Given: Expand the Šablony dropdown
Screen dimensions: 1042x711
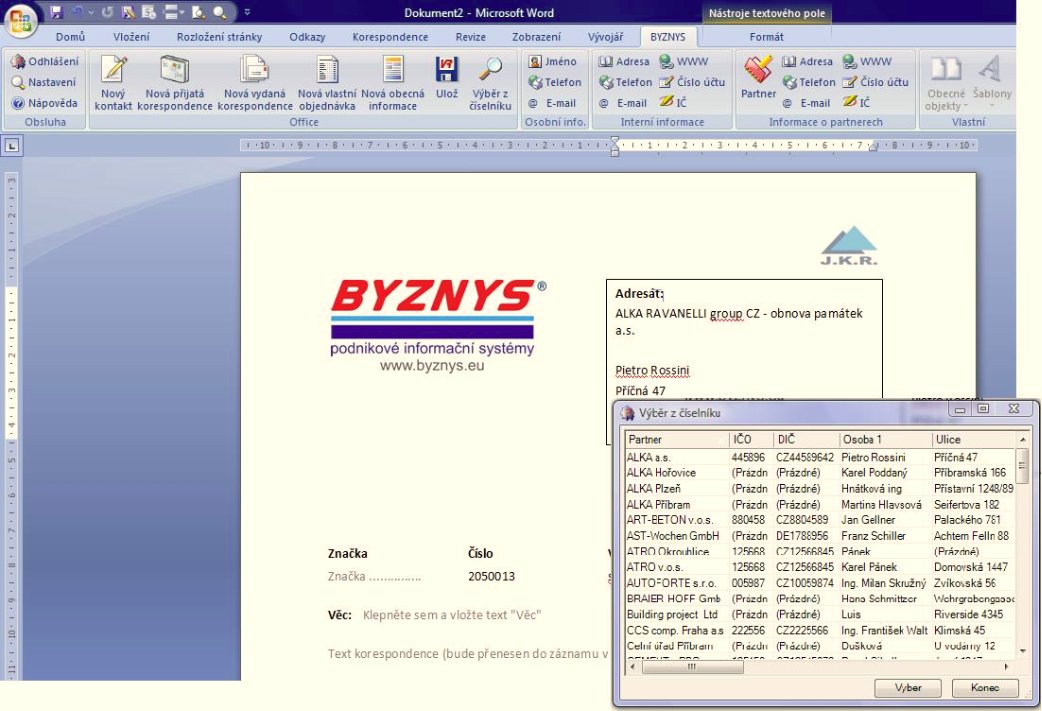Looking at the screenshot, I should (991, 82).
